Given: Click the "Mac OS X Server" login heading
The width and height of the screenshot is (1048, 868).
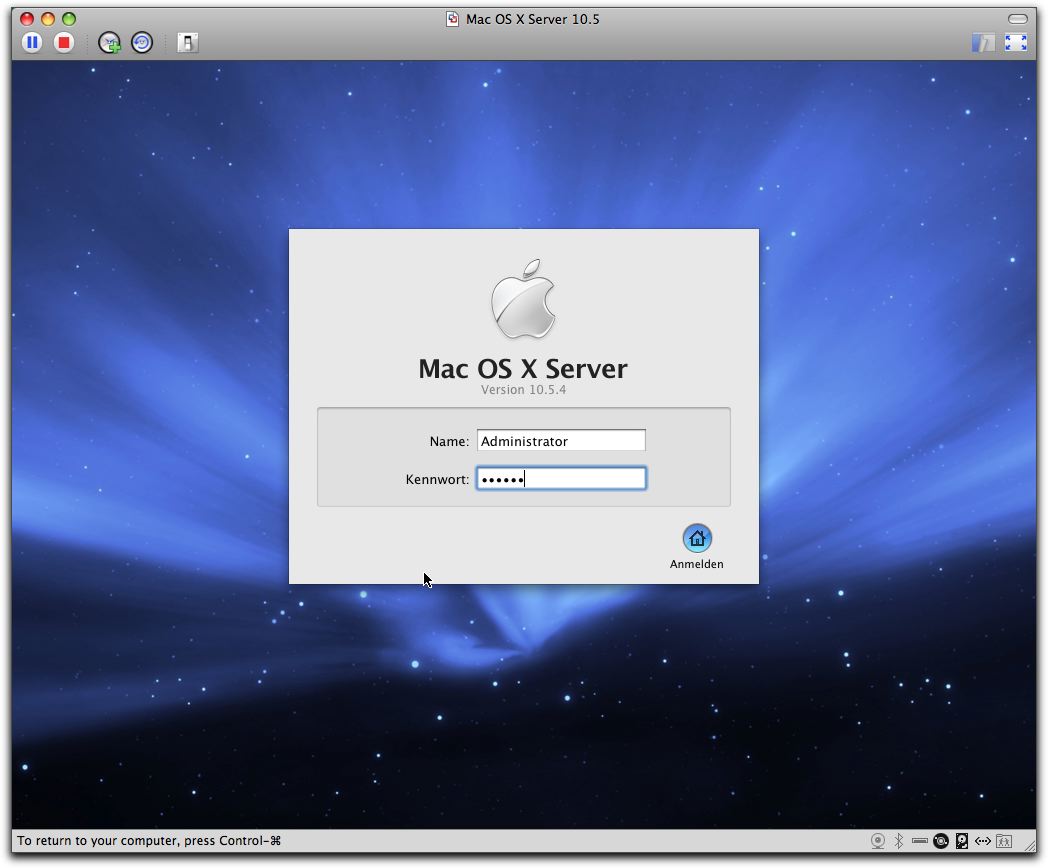Looking at the screenshot, I should [523, 368].
